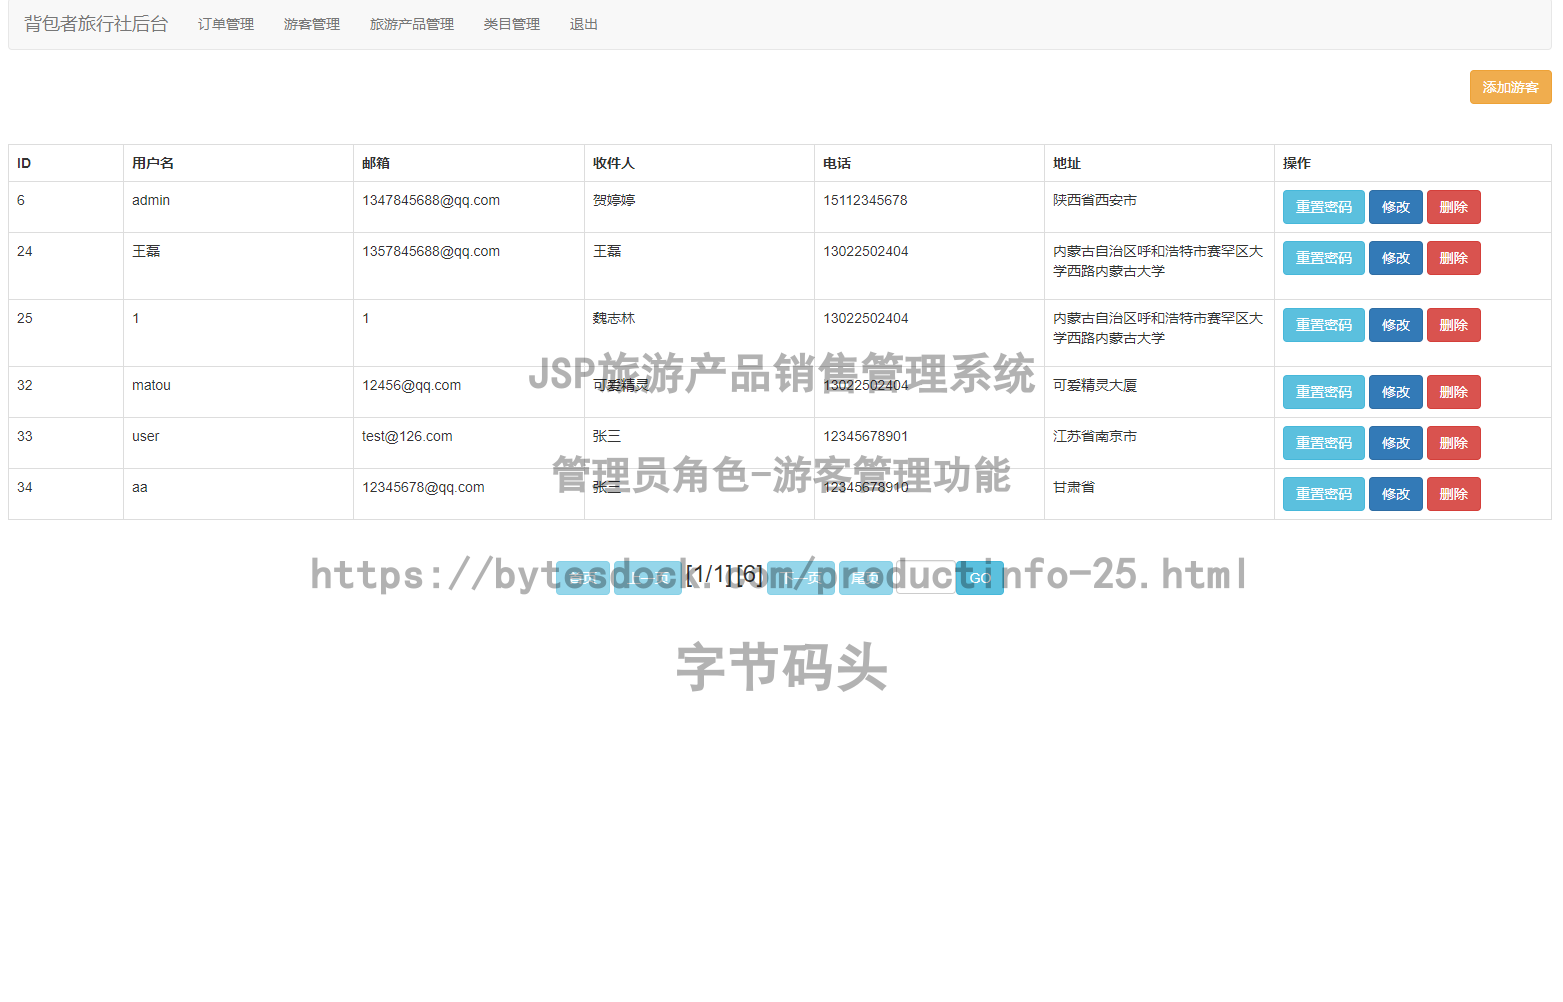The width and height of the screenshot is (1563, 1002).
Task: Click email 1347845688@qq.com
Action: click(431, 200)
